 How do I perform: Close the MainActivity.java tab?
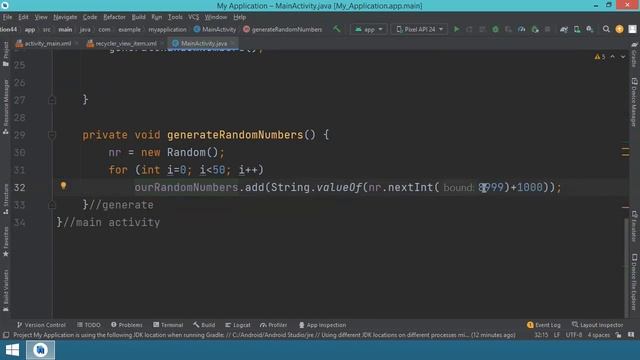pos(233,43)
